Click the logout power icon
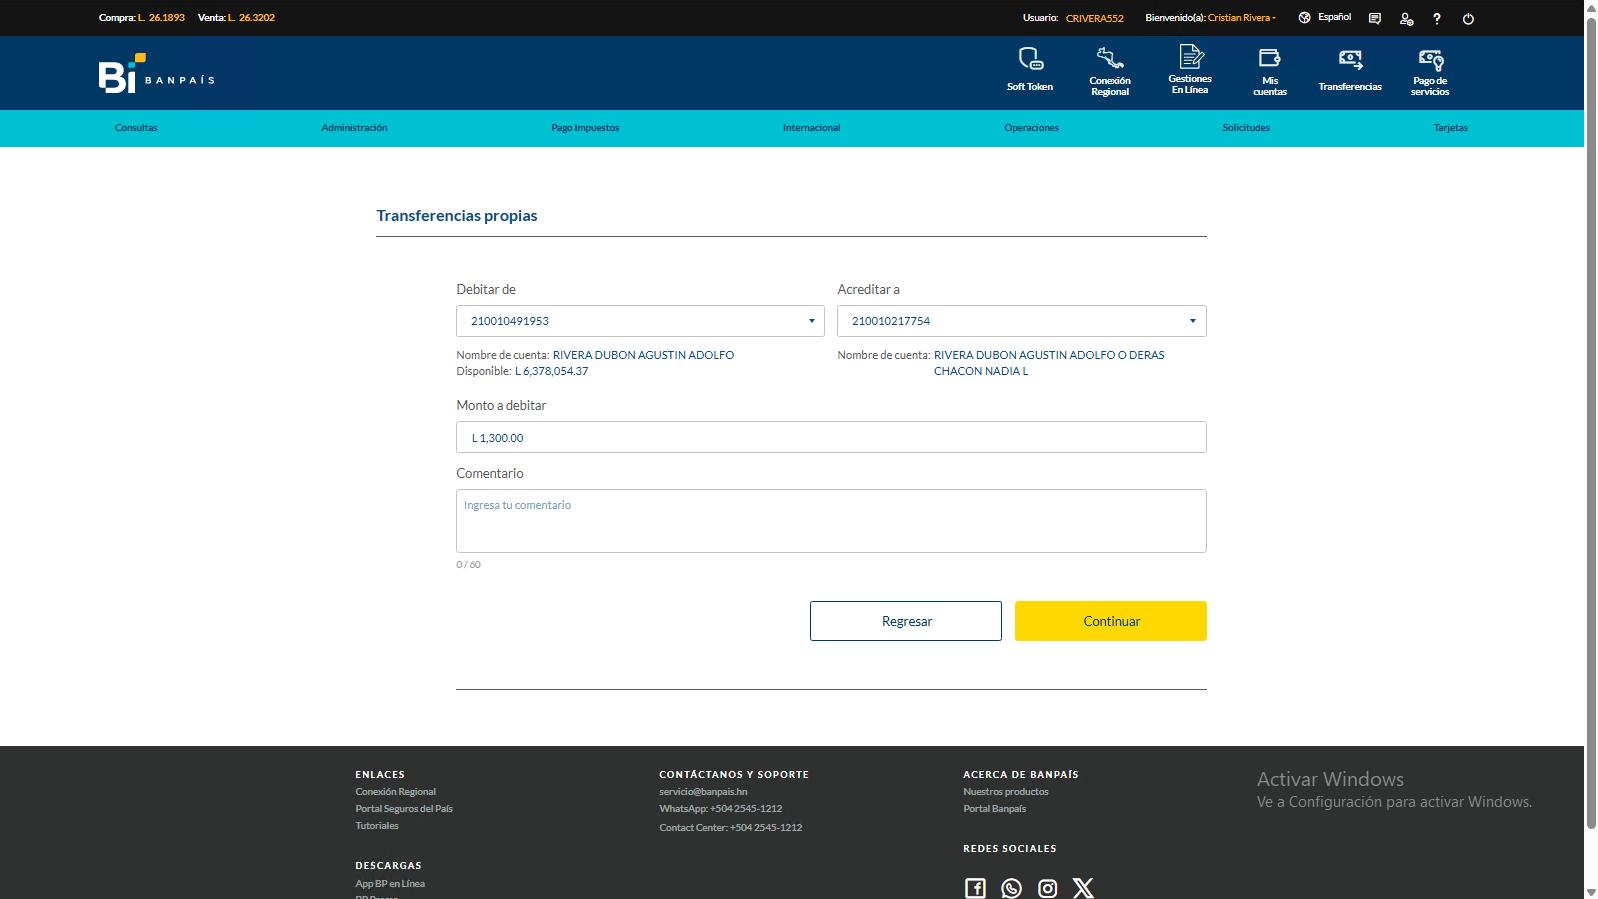 click(1468, 19)
